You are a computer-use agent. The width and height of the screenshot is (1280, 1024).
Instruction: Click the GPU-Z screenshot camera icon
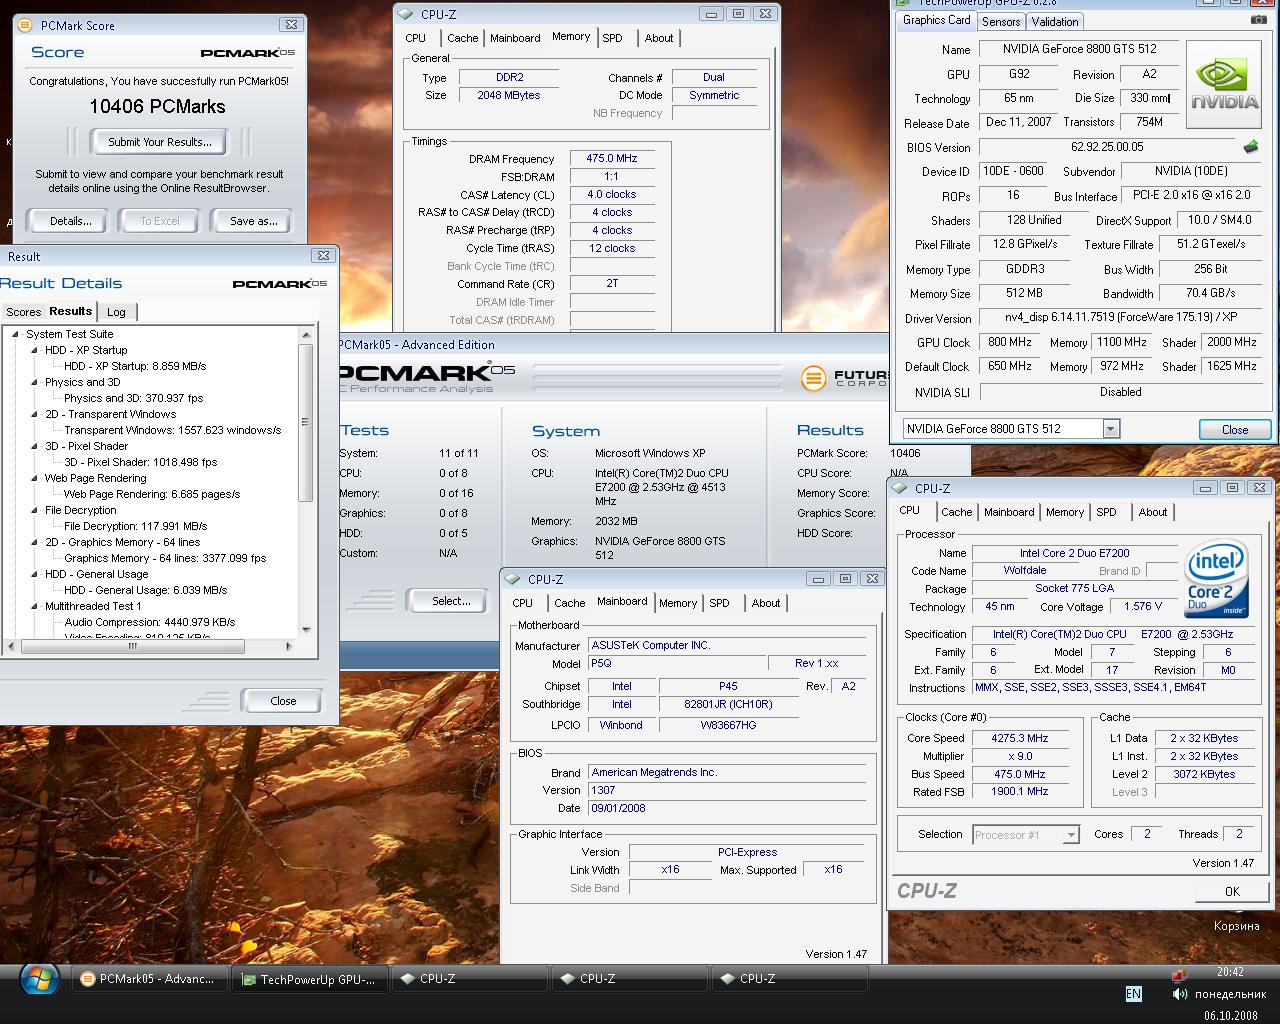tap(1258, 20)
